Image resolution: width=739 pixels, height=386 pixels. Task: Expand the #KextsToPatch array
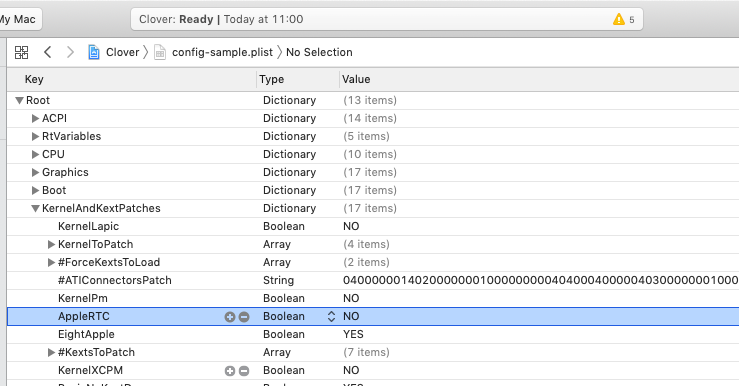[x=51, y=352]
